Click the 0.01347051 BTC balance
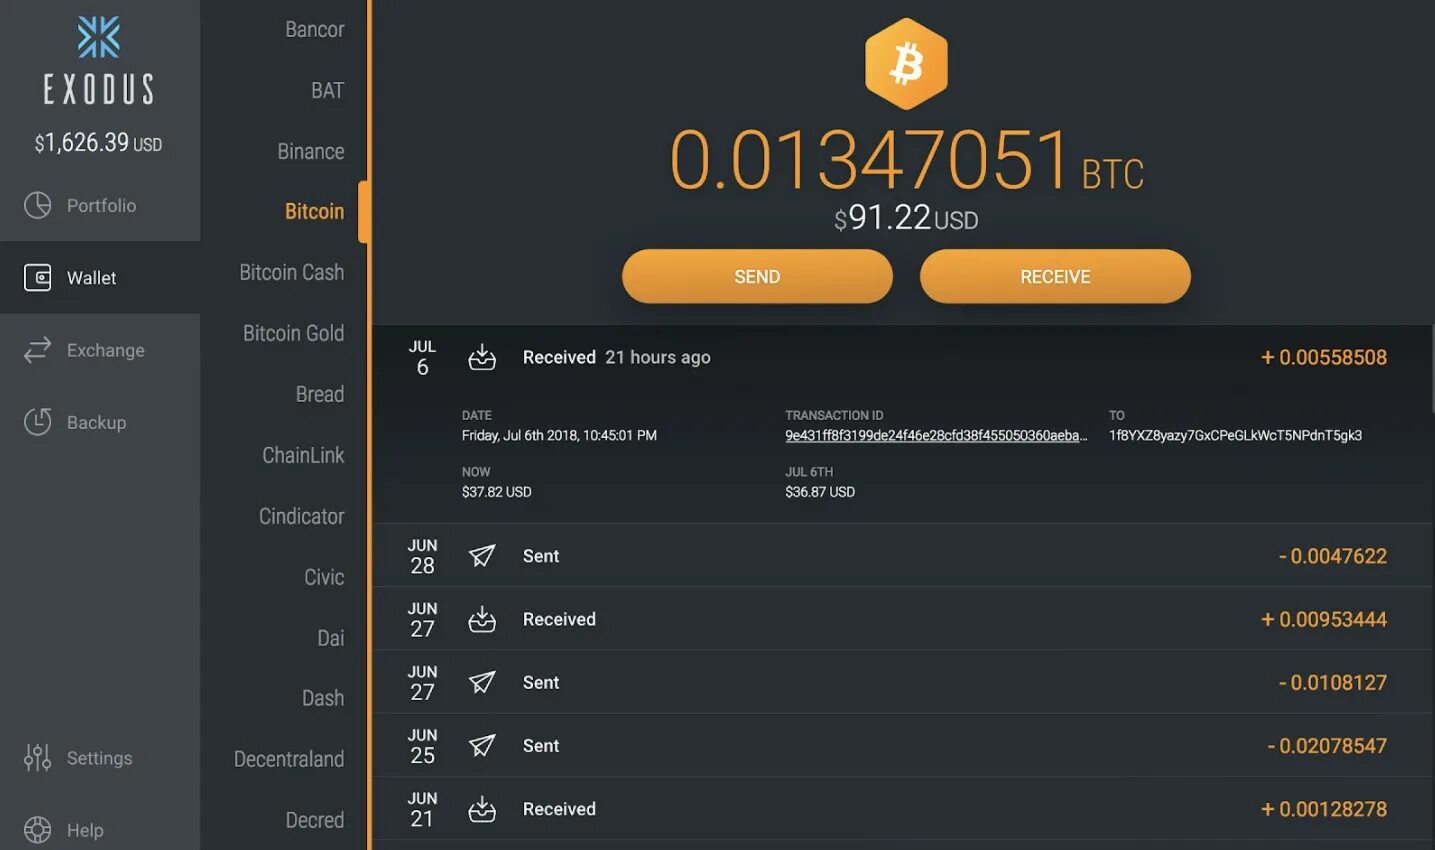Image resolution: width=1435 pixels, height=850 pixels. click(906, 160)
